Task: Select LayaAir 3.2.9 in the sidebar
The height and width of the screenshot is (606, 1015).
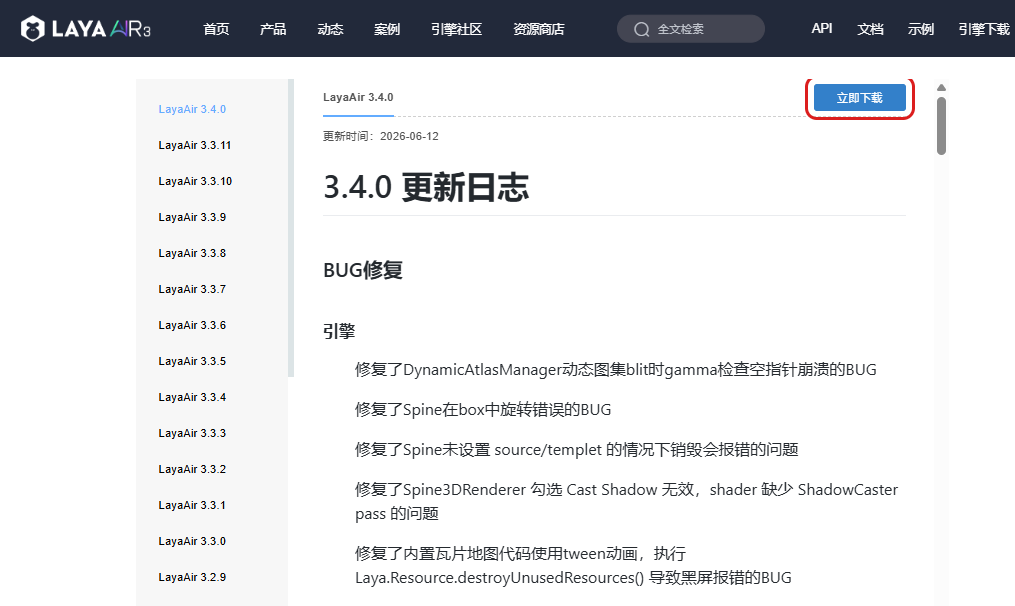Action: tap(192, 578)
